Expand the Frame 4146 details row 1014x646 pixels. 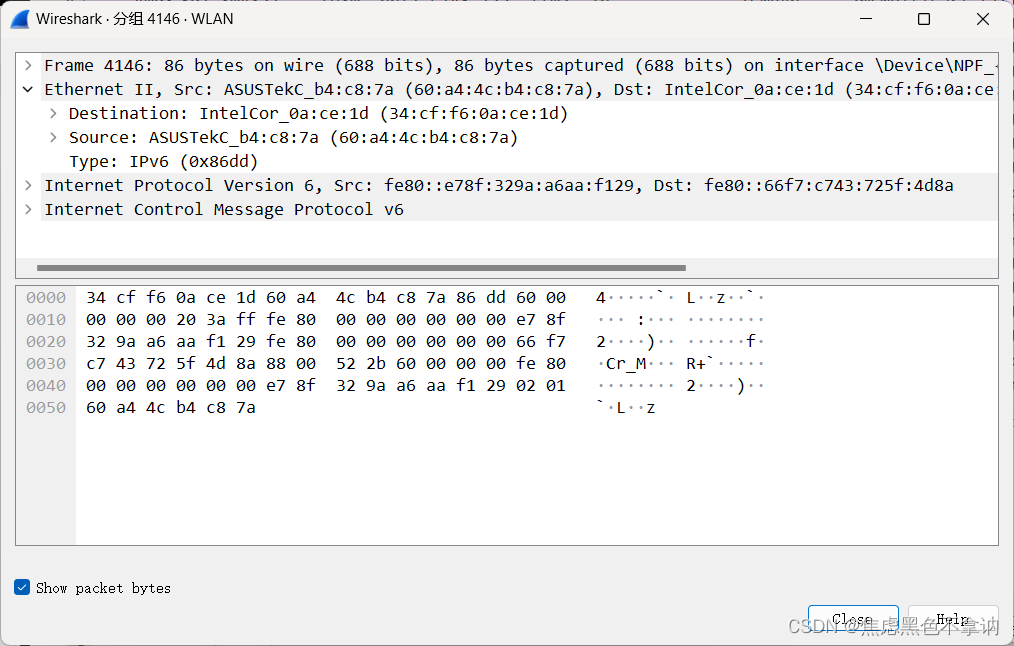pos(27,65)
